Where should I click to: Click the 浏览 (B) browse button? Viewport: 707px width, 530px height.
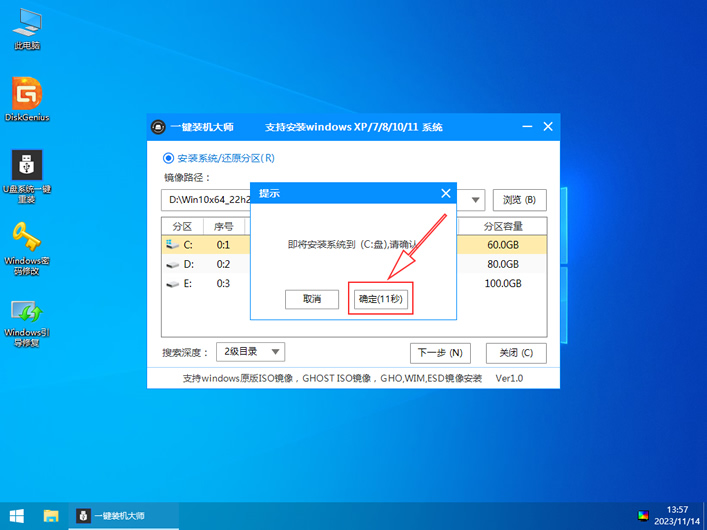tap(519, 200)
